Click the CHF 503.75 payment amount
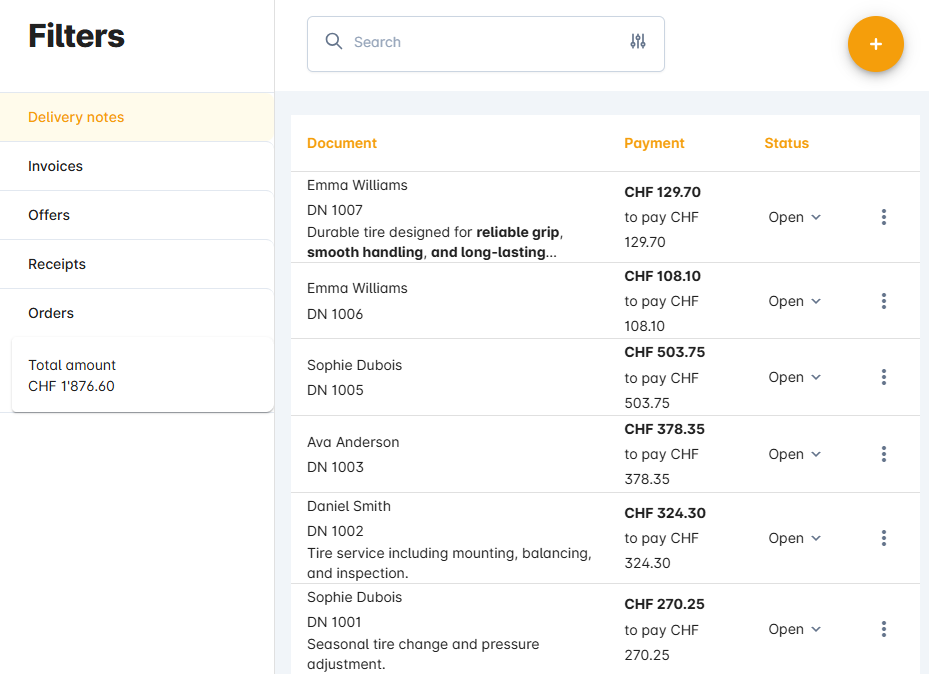Viewport: 929px width, 674px height. pyautogui.click(x=665, y=352)
